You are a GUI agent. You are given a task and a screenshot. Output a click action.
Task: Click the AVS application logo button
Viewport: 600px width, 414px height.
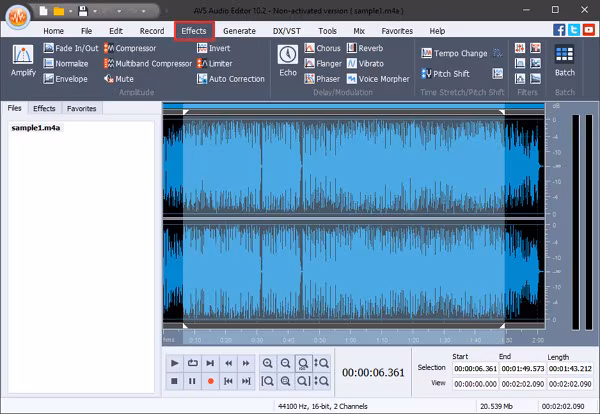[x=18, y=16]
